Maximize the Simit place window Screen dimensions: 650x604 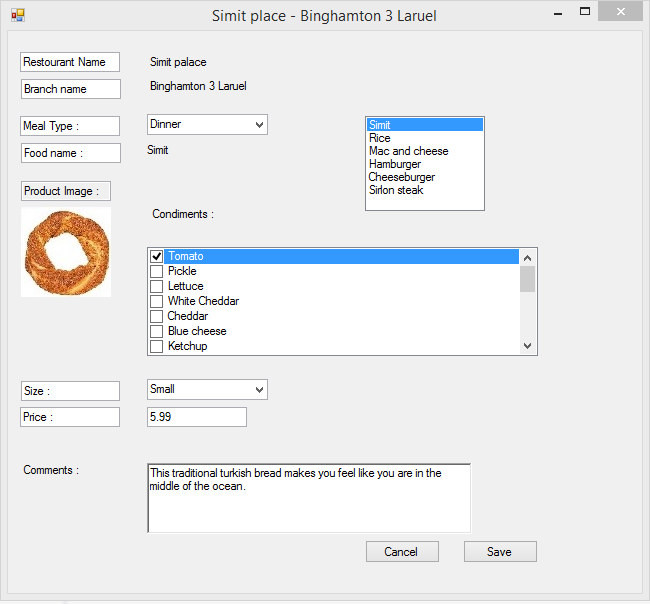[585, 12]
